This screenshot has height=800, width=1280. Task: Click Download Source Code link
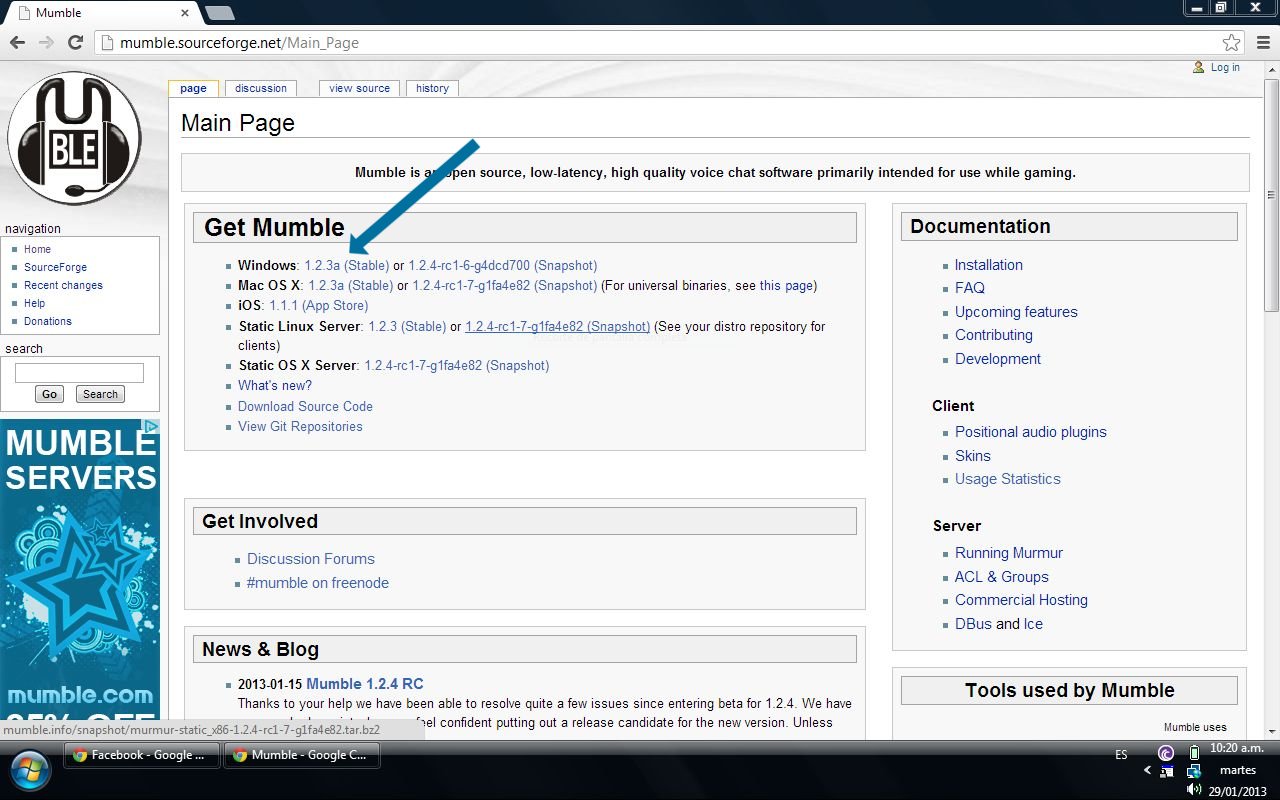pos(305,406)
